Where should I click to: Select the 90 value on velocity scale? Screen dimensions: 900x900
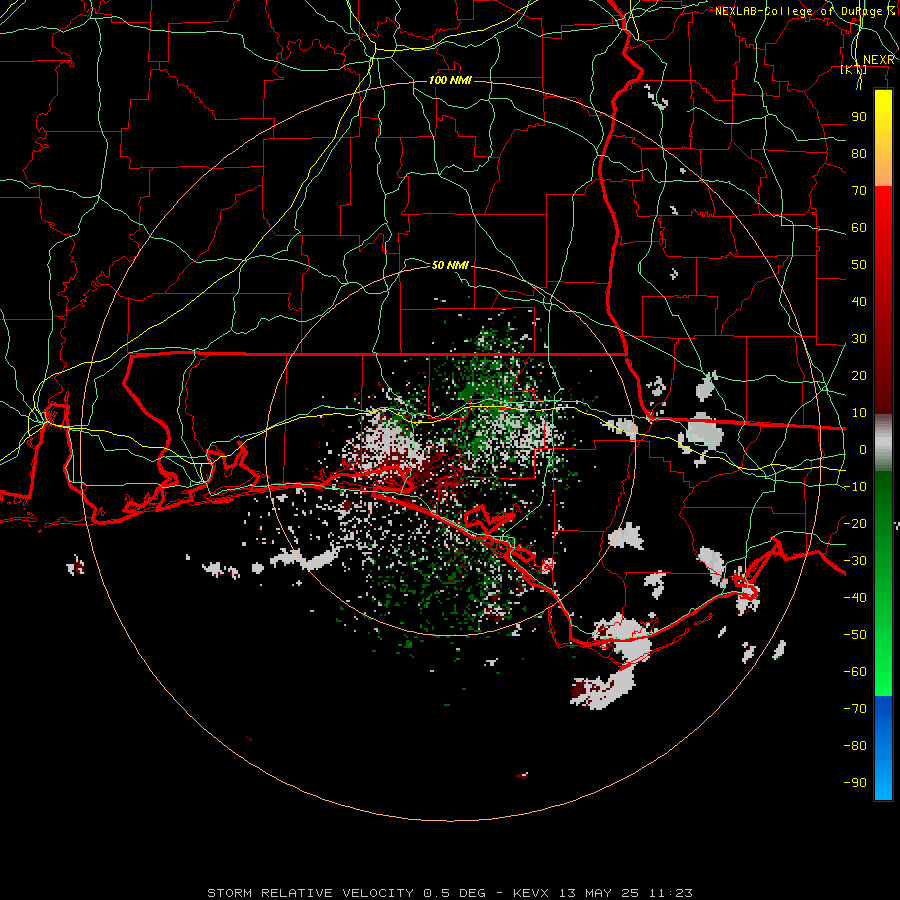pyautogui.click(x=859, y=117)
